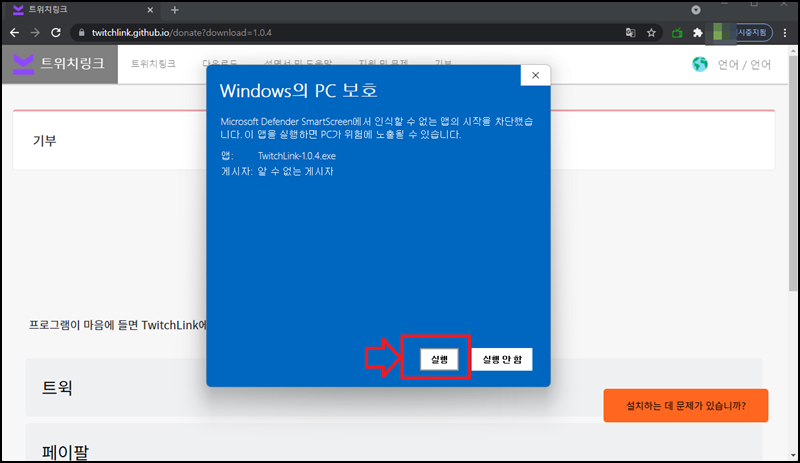Click the orange 설치하는 데 문제가 있습니까? button
Screen dimensions: 800x463
(x=686, y=406)
